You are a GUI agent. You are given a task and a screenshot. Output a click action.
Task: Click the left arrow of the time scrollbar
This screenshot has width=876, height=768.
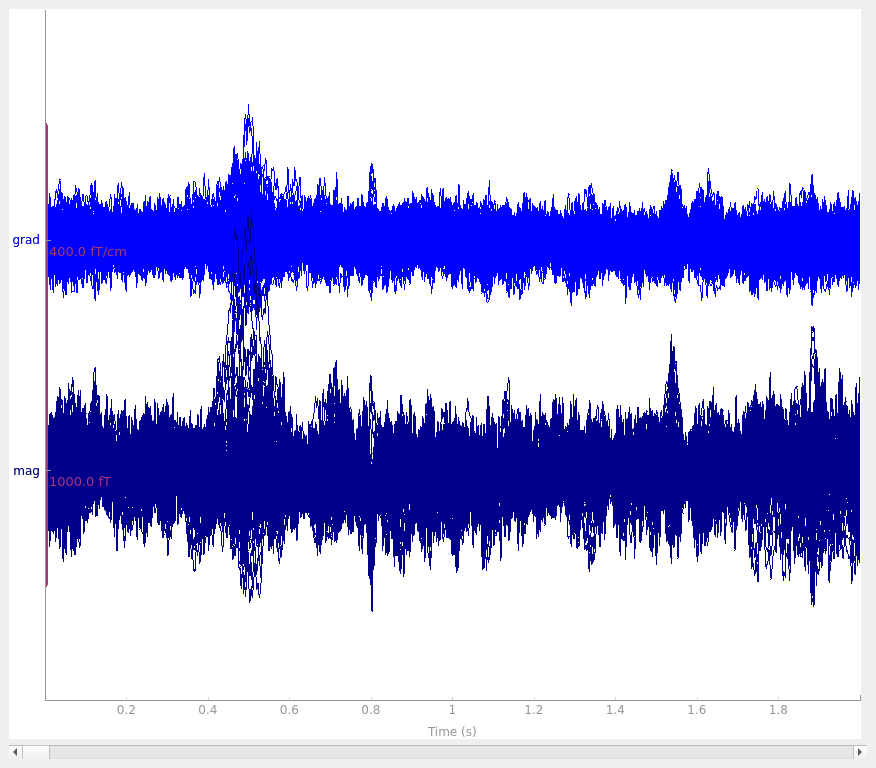[15, 752]
